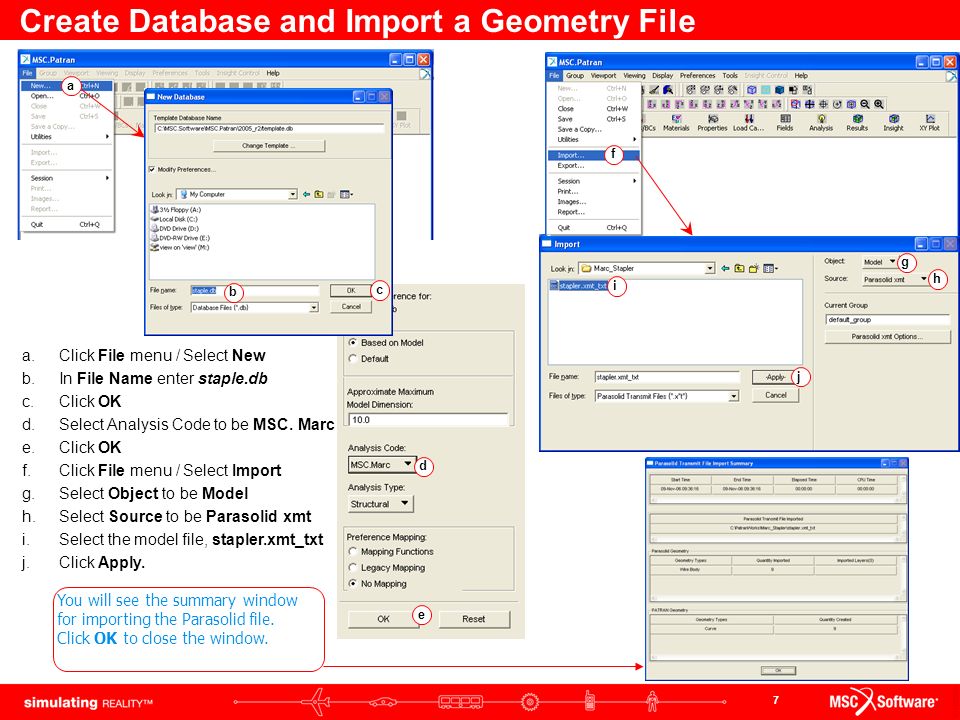Open Viewport menu in right Patran window
The image size is (960, 720).
coord(603,76)
